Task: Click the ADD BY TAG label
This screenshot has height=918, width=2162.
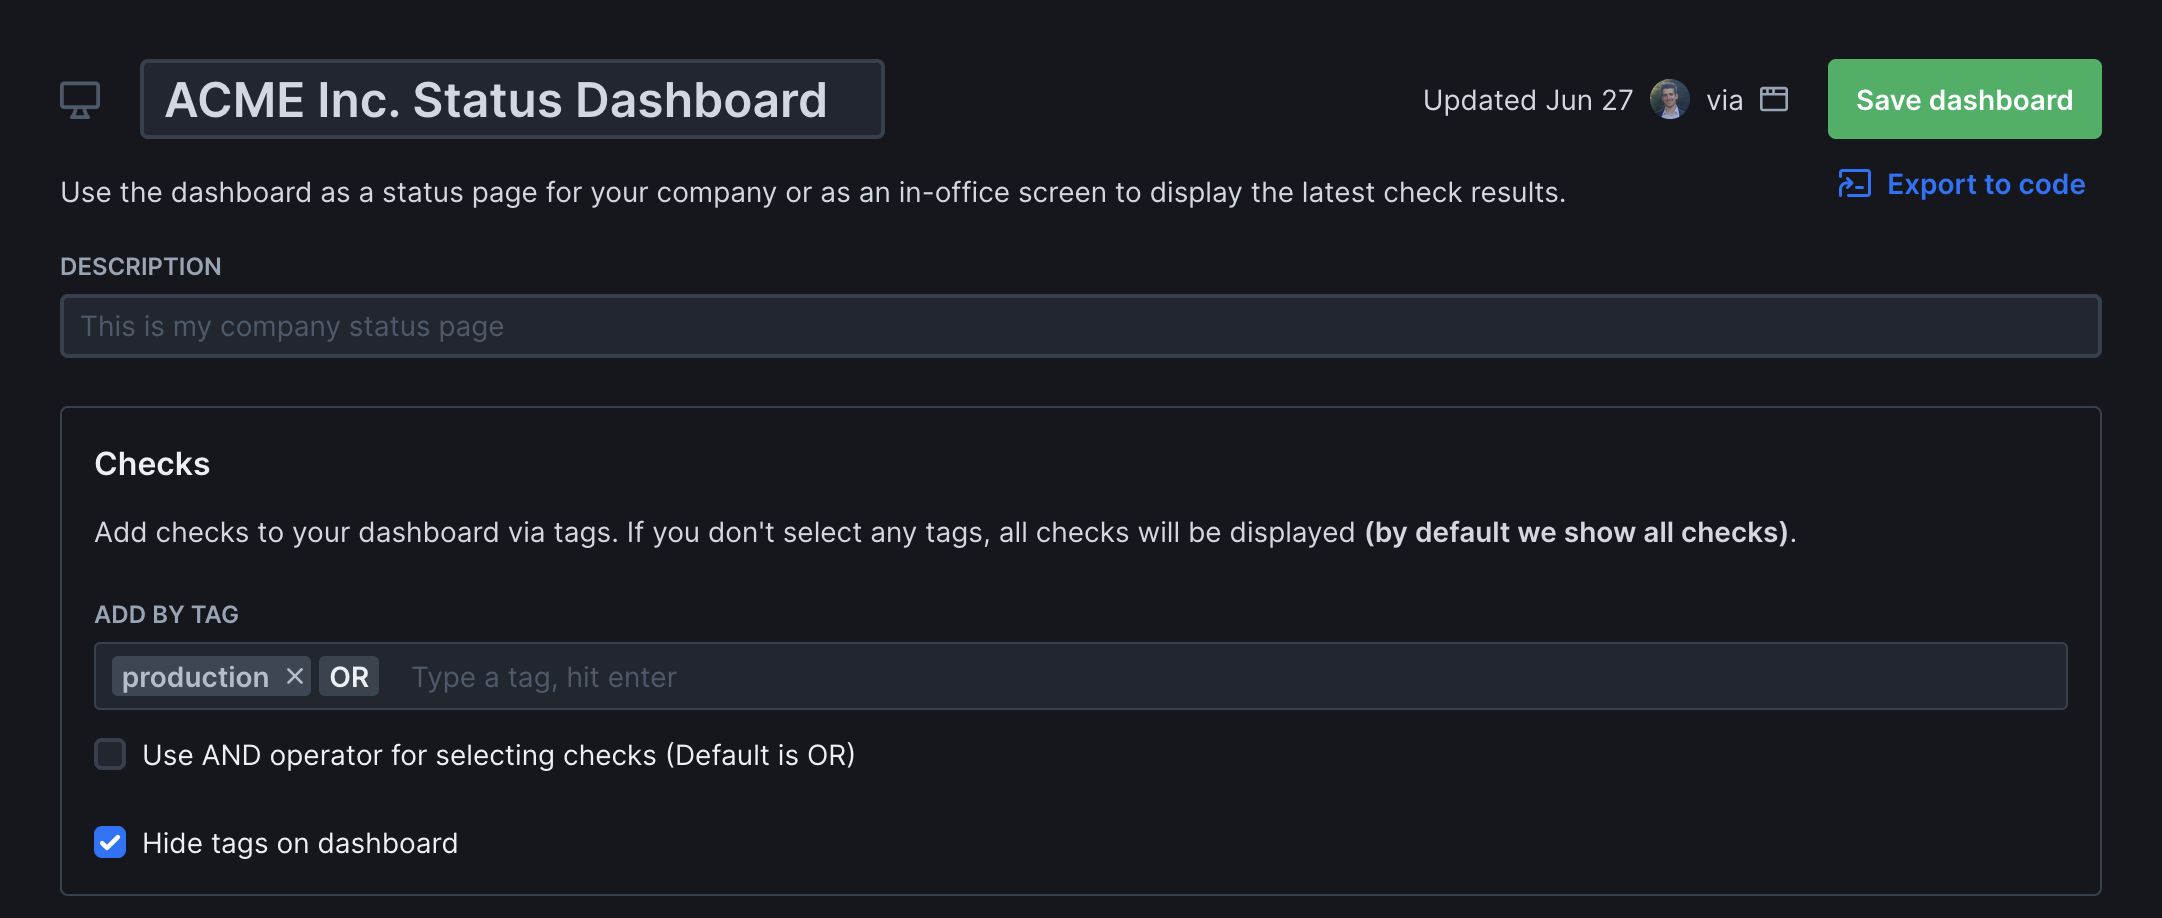Action: tap(167, 614)
